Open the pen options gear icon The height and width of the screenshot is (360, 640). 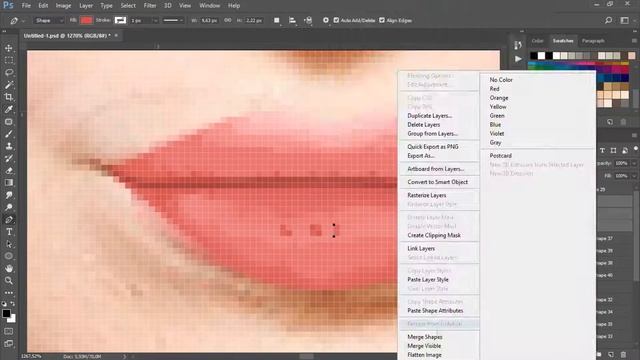(x=326, y=20)
